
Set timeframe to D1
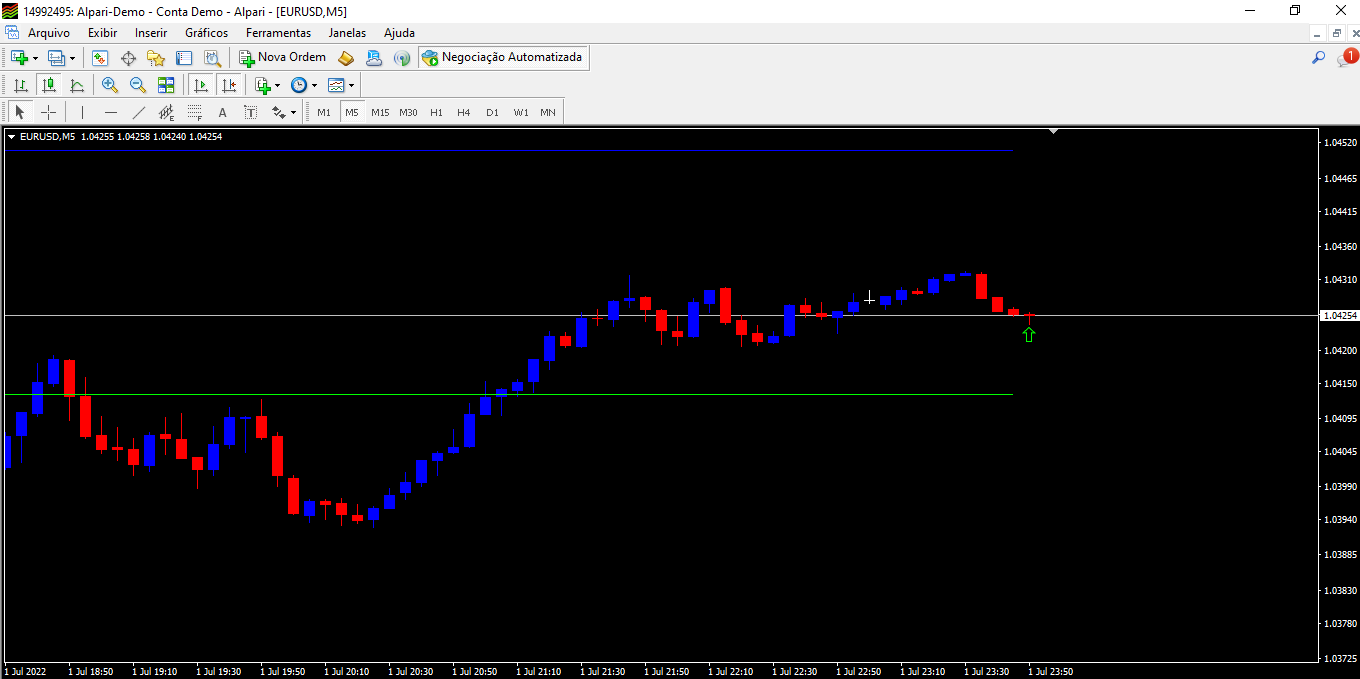click(492, 112)
